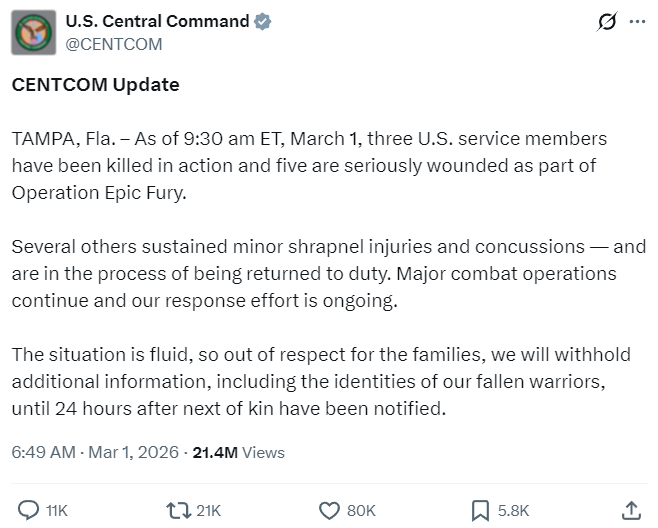Click the blue verified badge
Image resolution: width=658 pixels, height=528 pixels.
(263, 22)
